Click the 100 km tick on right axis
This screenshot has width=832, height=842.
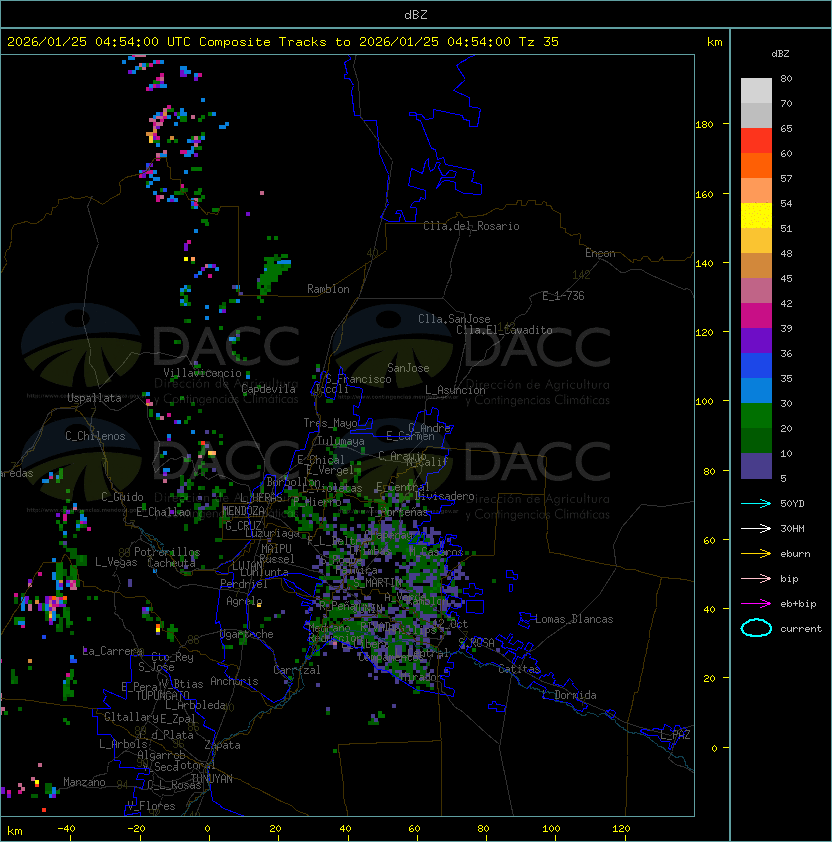click(x=704, y=401)
